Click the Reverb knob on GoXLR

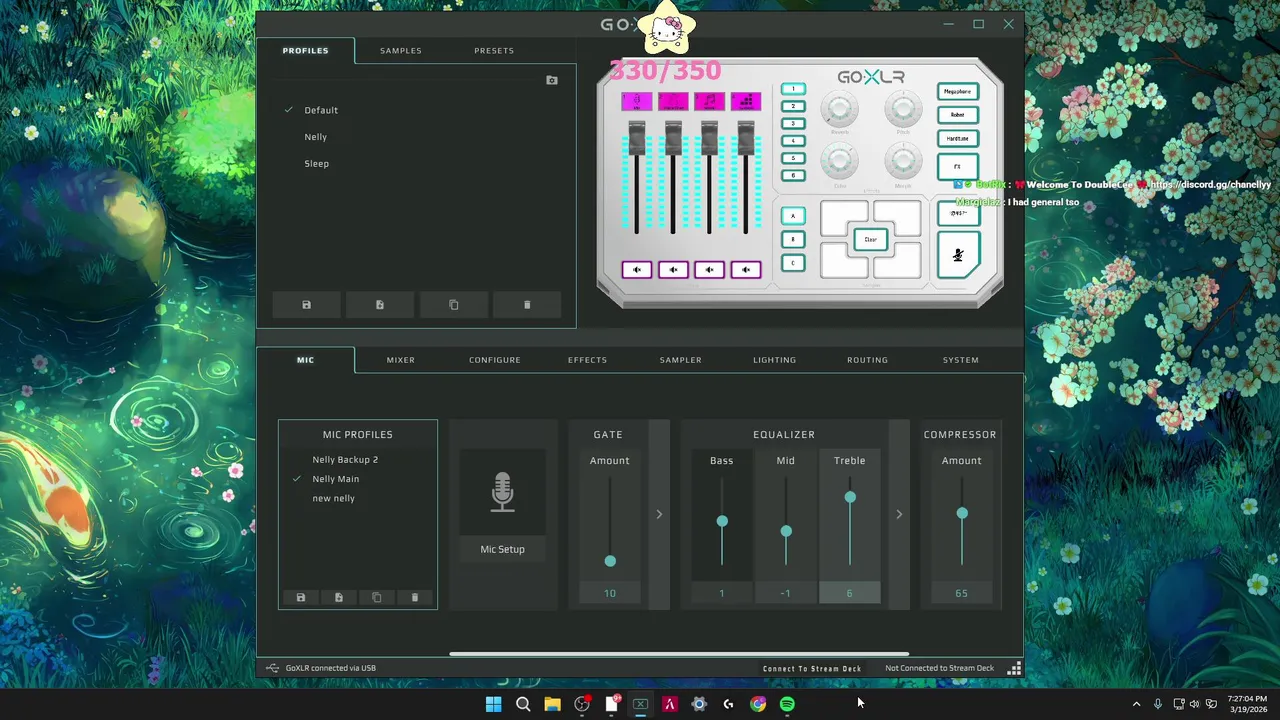[840, 108]
